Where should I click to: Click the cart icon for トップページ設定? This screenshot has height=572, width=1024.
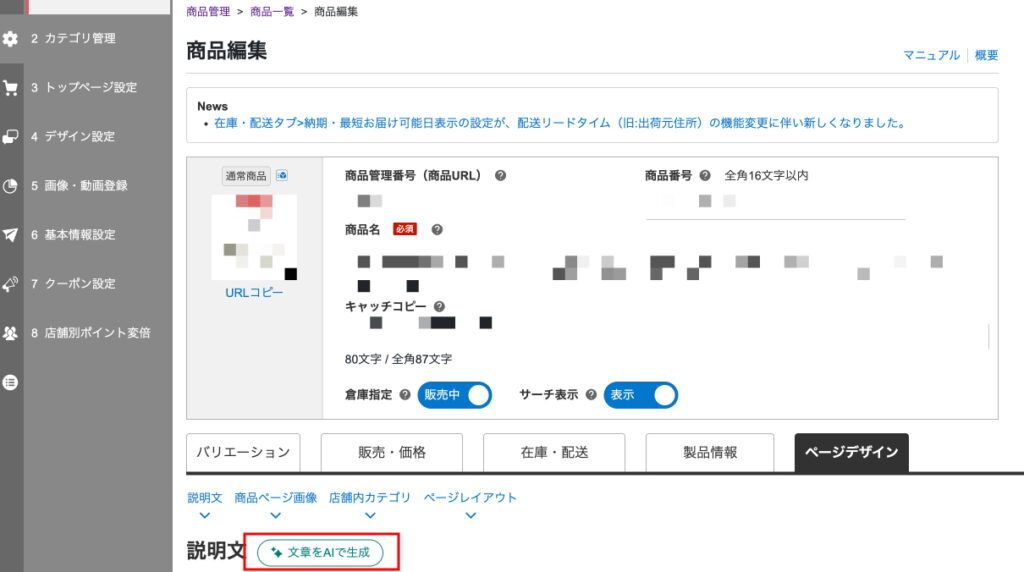point(11,88)
